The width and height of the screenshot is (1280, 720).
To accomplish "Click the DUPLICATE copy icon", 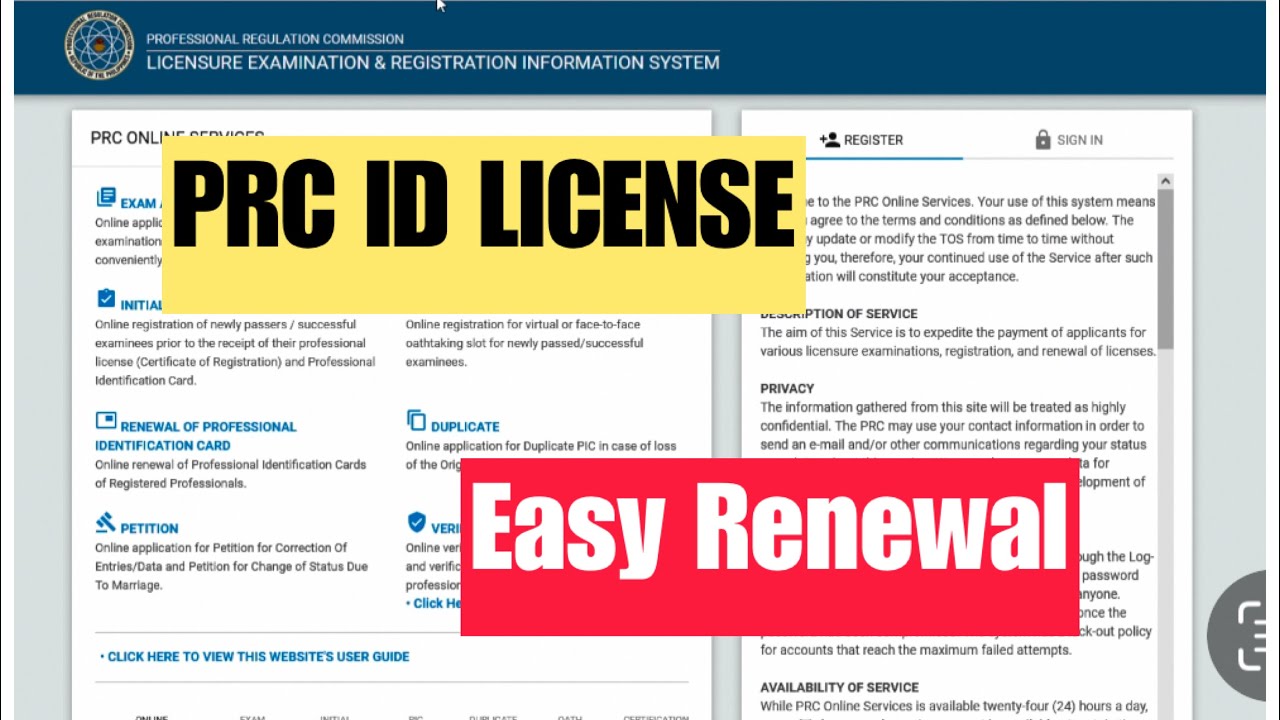I will pos(416,420).
